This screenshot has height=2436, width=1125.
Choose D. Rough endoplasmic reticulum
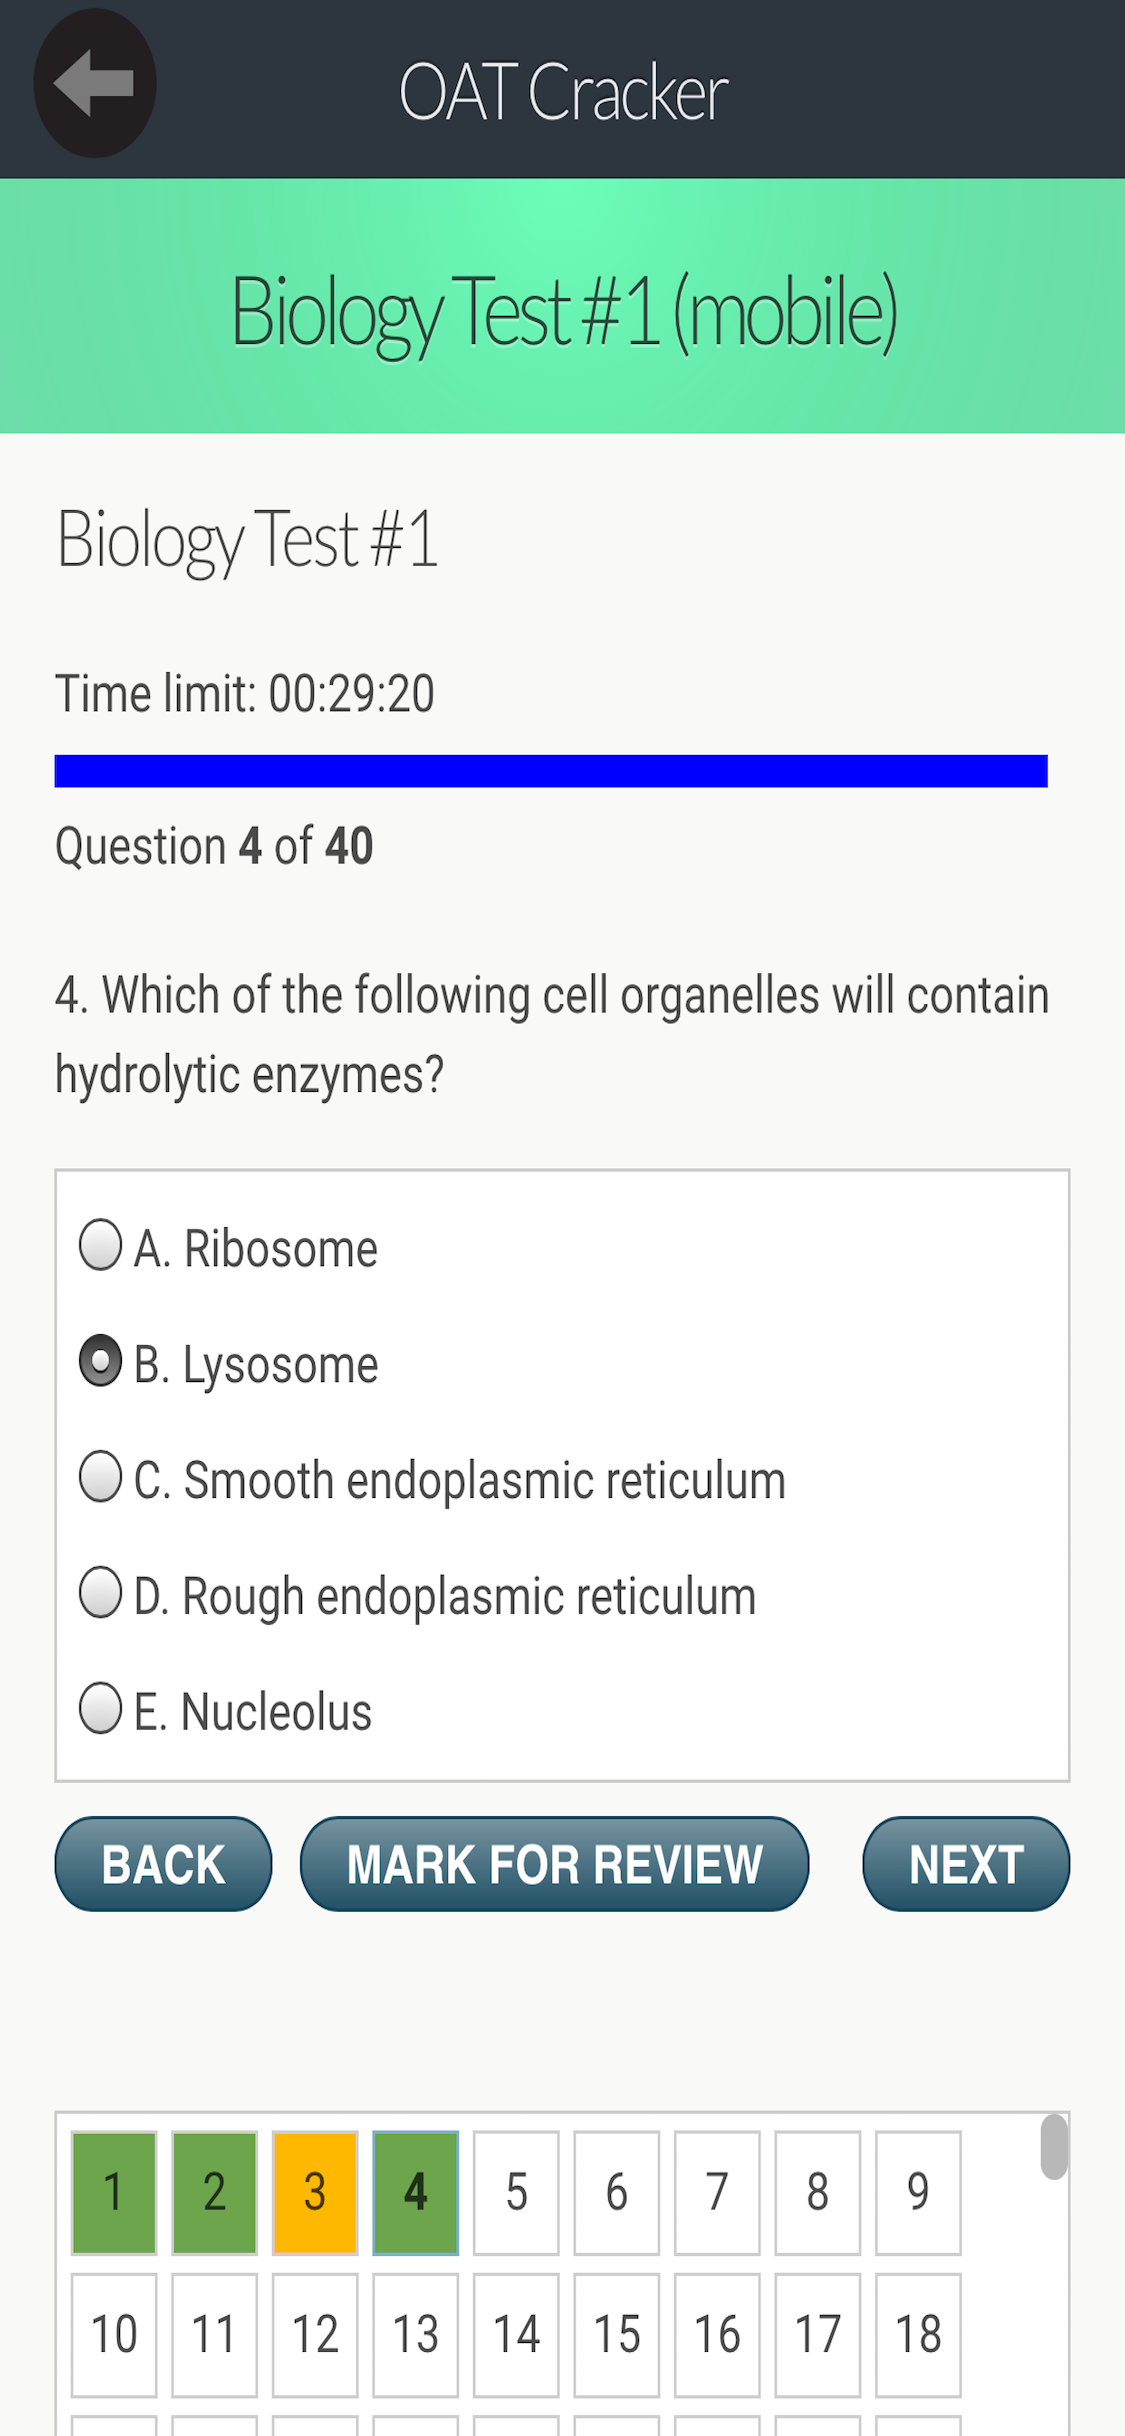click(417, 1595)
